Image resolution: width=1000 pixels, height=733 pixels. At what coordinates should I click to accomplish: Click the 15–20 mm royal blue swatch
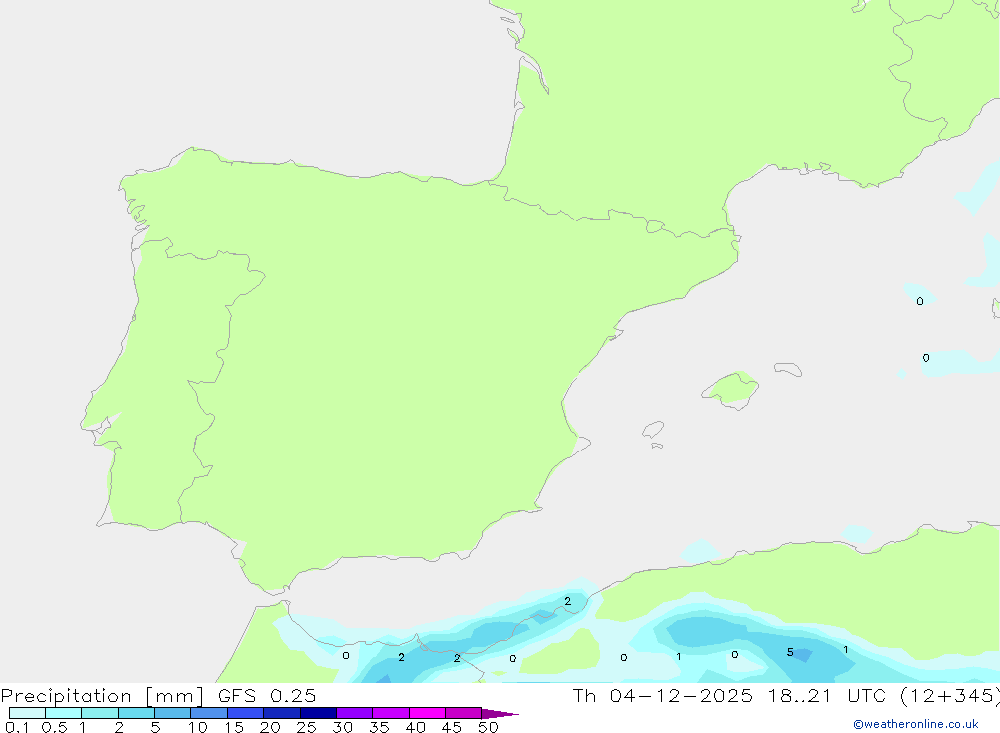tap(245, 713)
